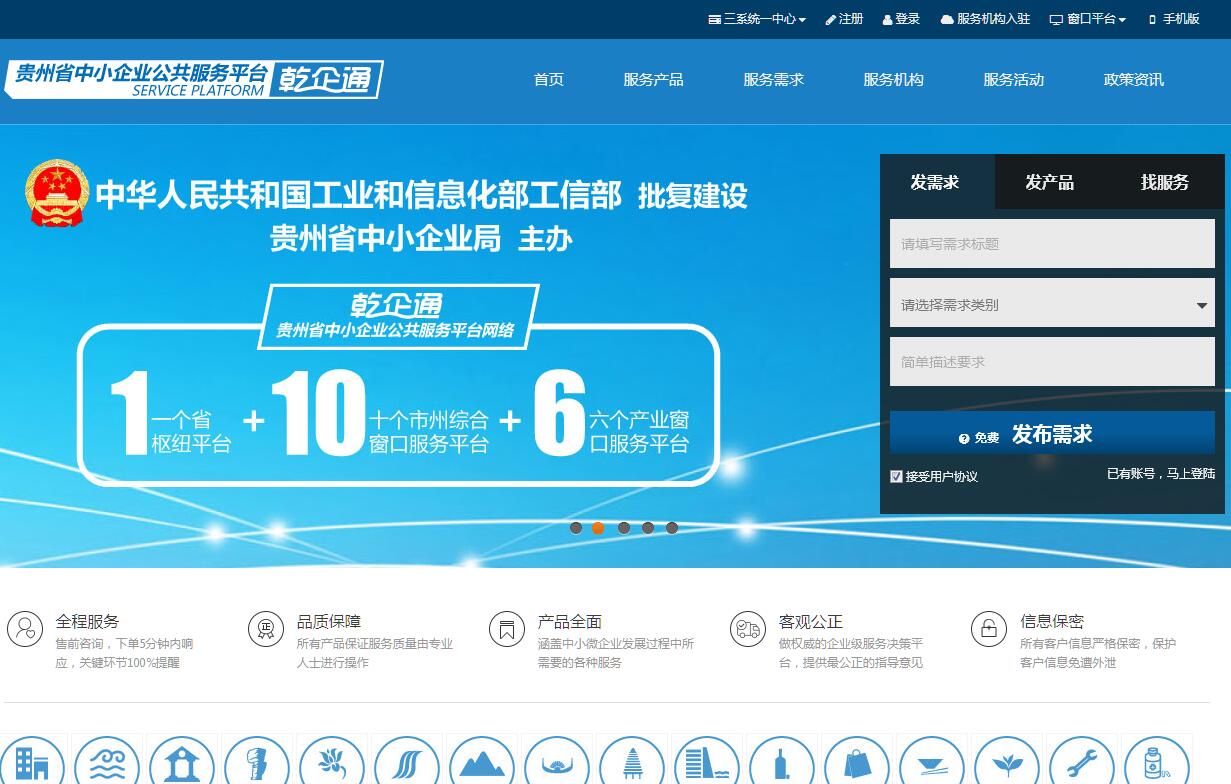Screen dimensions: 1231x784
Task: Click the classical columned building icon
Action: pyautogui.click(x=182, y=765)
